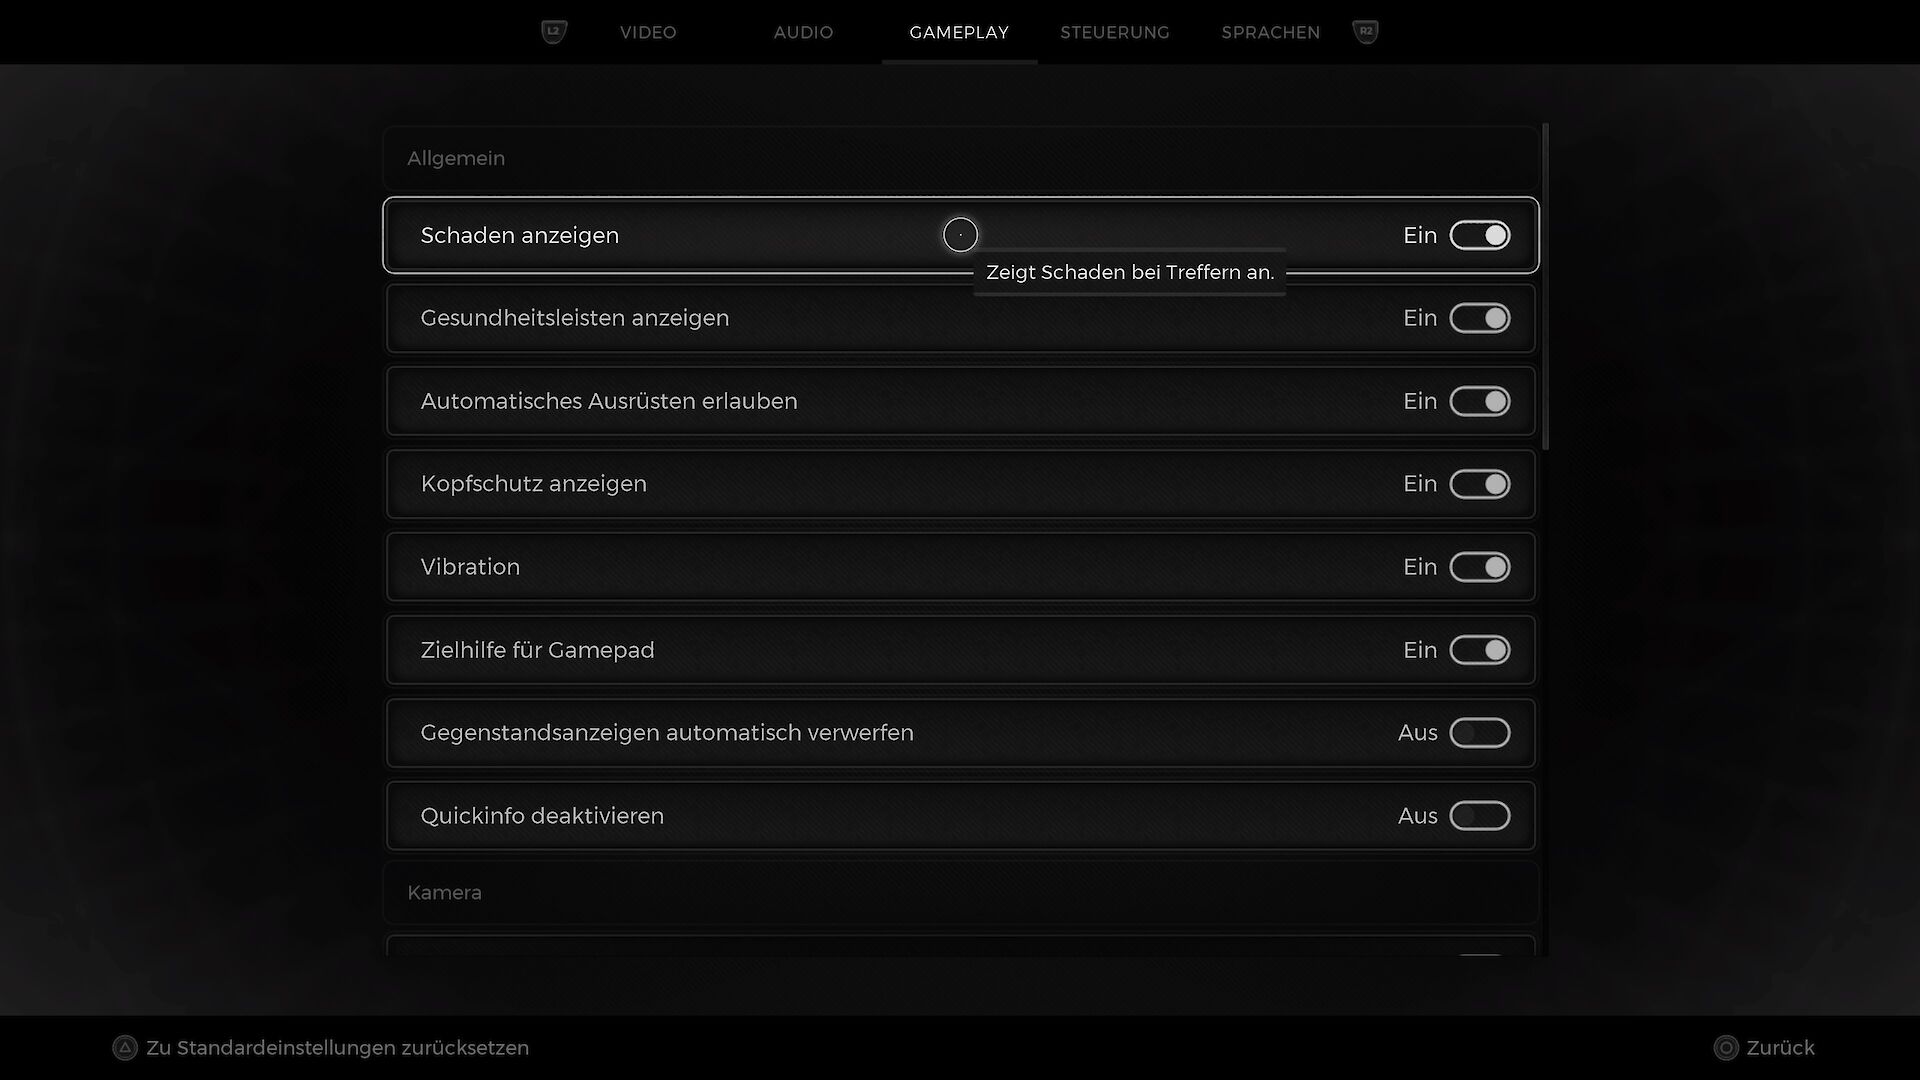Click the L2 previous-tab icon
Viewport: 1920px width, 1080px height.
(x=553, y=32)
